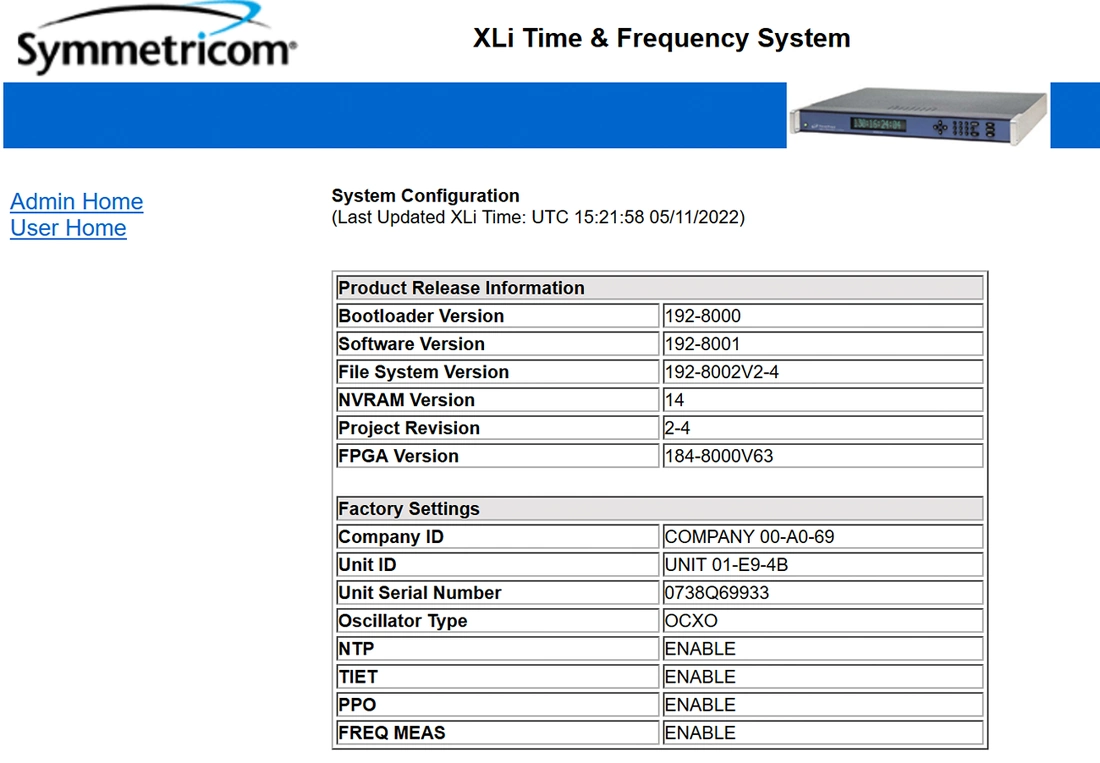This screenshot has height=763, width=1100.
Task: Click the Last Updated XLi Time line
Action: pos(538,217)
